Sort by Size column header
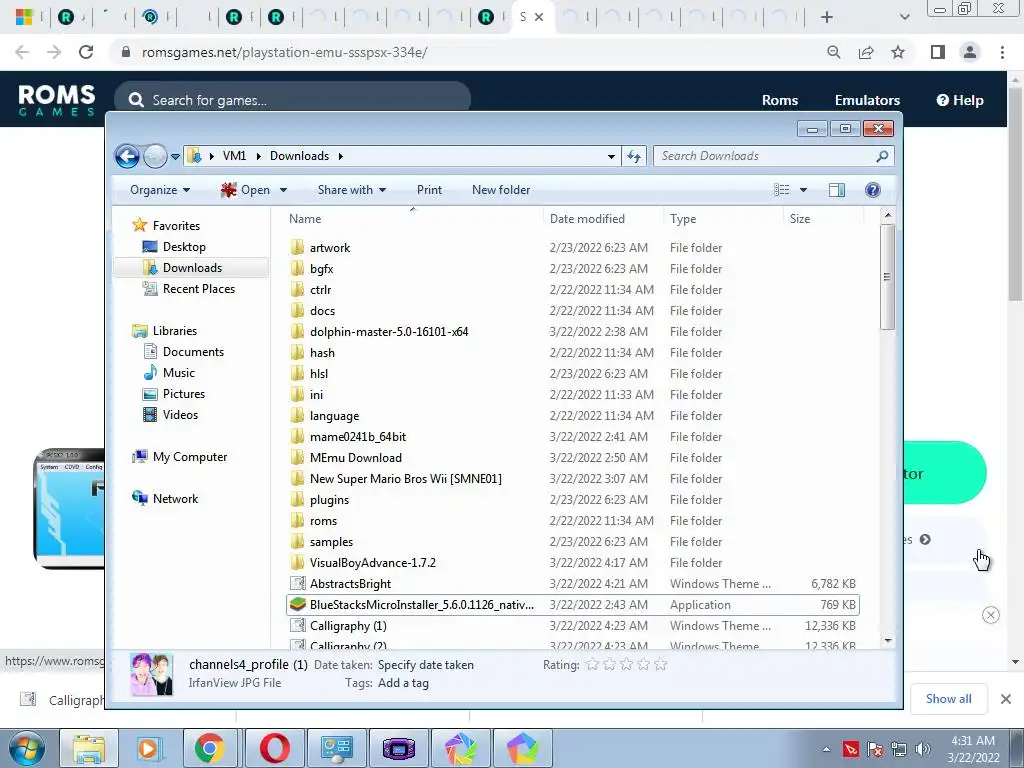This screenshot has width=1024, height=768. [823, 219]
